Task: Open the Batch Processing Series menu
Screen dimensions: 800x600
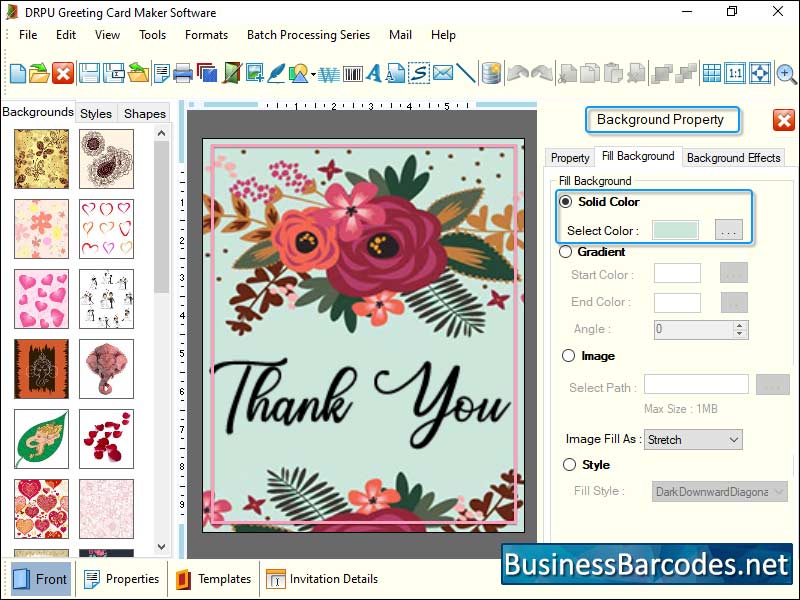Action: click(308, 35)
